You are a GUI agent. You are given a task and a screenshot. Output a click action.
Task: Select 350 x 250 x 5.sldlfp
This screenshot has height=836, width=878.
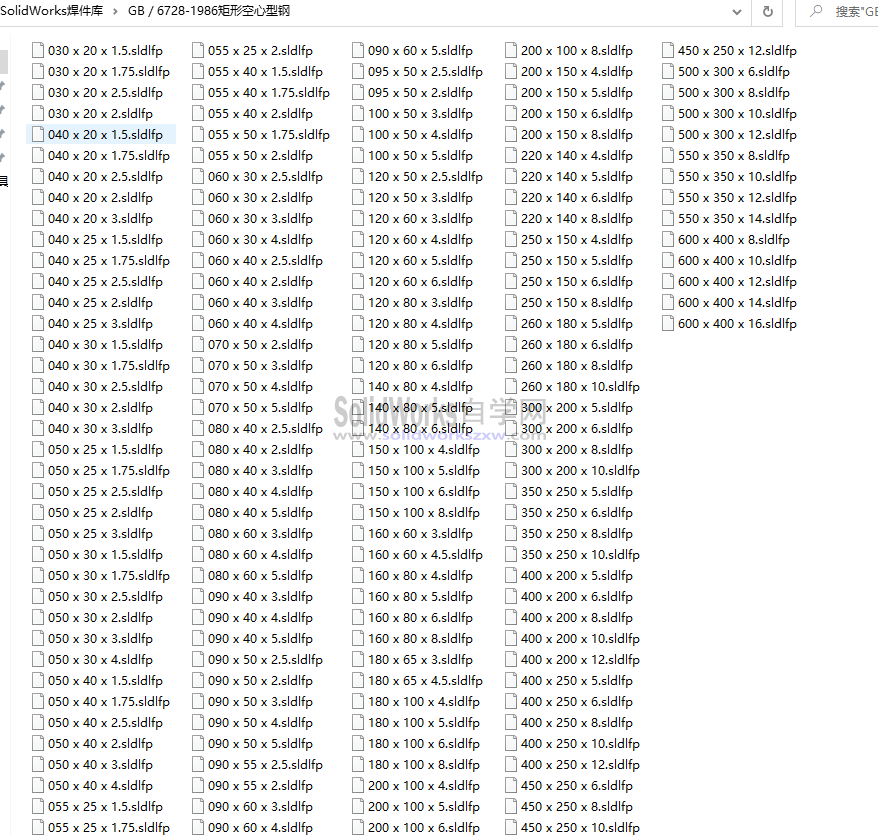pyautogui.click(x=569, y=492)
